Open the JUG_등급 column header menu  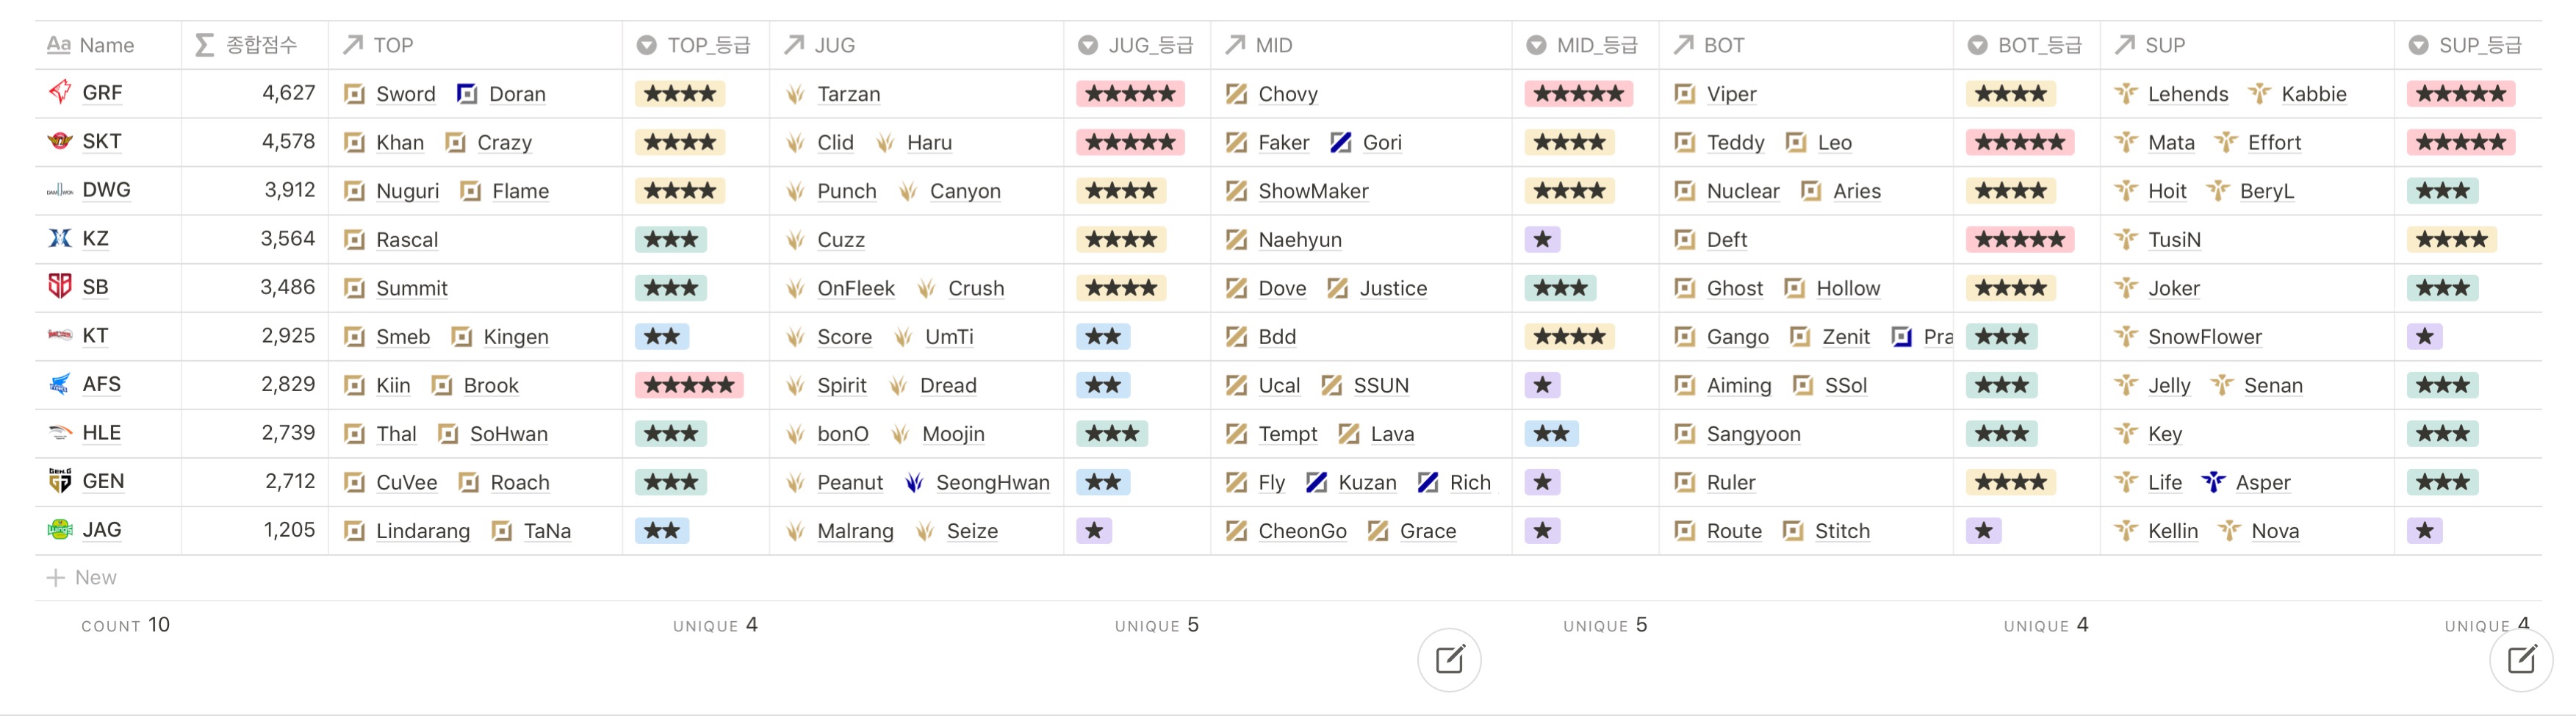(x=1137, y=45)
